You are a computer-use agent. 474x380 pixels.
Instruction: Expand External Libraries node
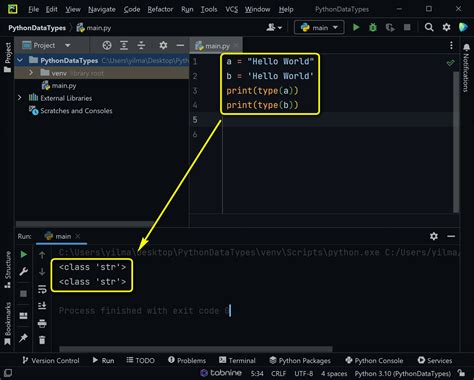[20, 98]
